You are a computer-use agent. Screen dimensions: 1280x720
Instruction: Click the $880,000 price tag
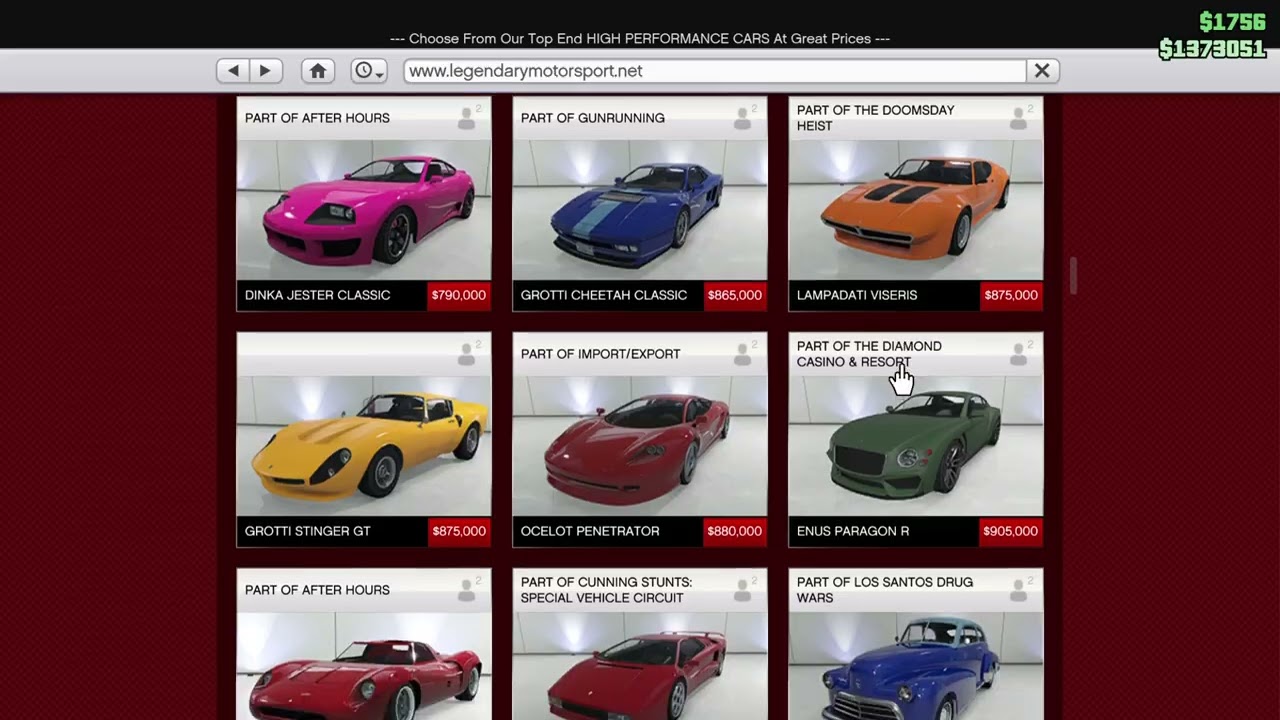pyautogui.click(x=735, y=531)
